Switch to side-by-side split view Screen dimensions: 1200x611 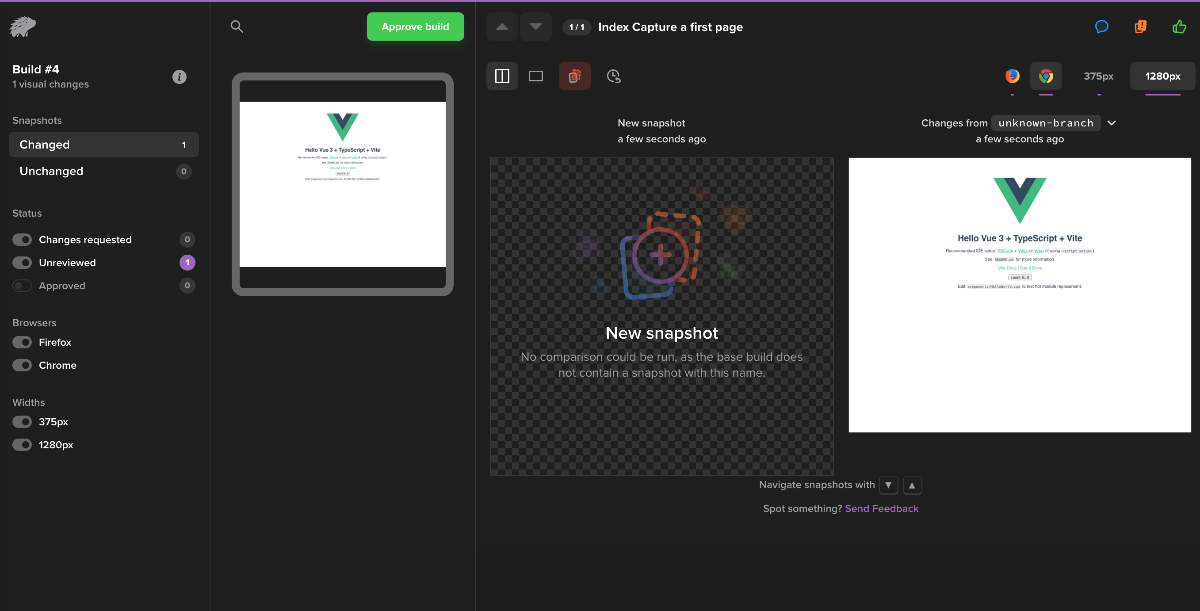pos(502,76)
